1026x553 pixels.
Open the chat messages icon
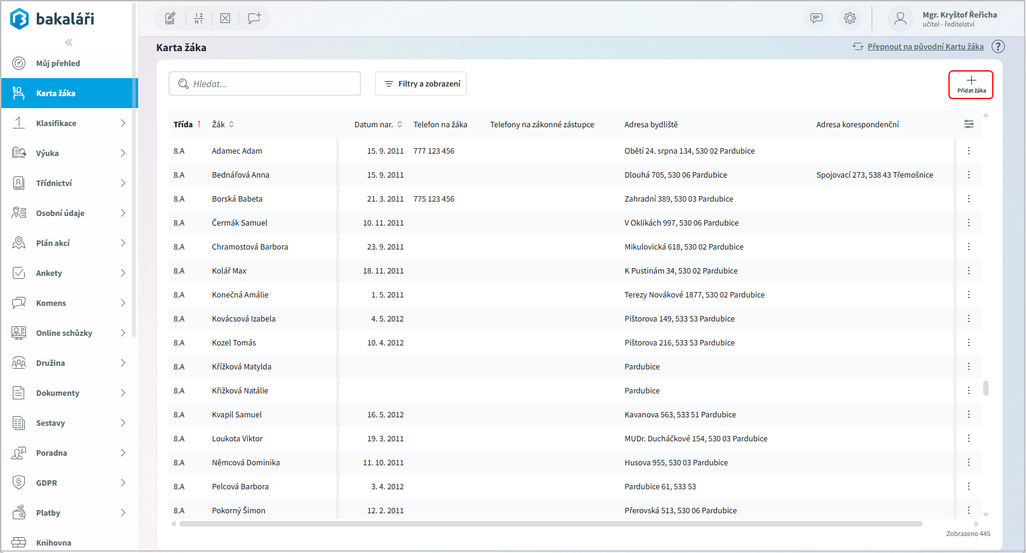pos(816,18)
